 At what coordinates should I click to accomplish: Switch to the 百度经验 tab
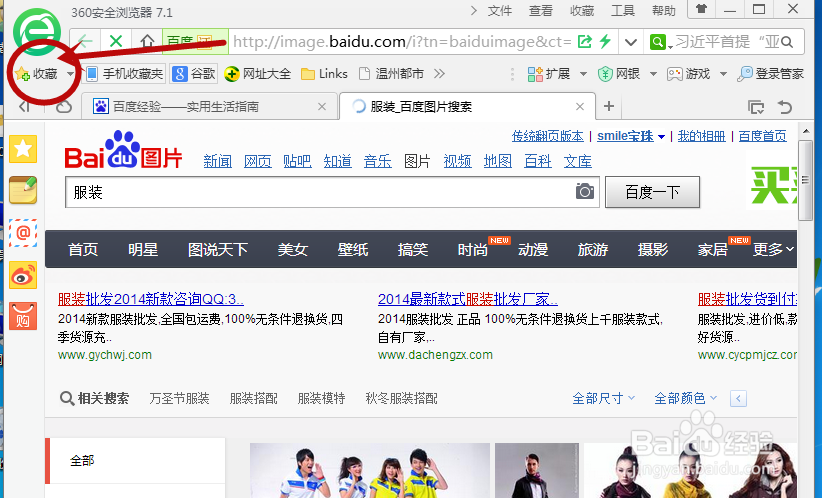[x=210, y=107]
